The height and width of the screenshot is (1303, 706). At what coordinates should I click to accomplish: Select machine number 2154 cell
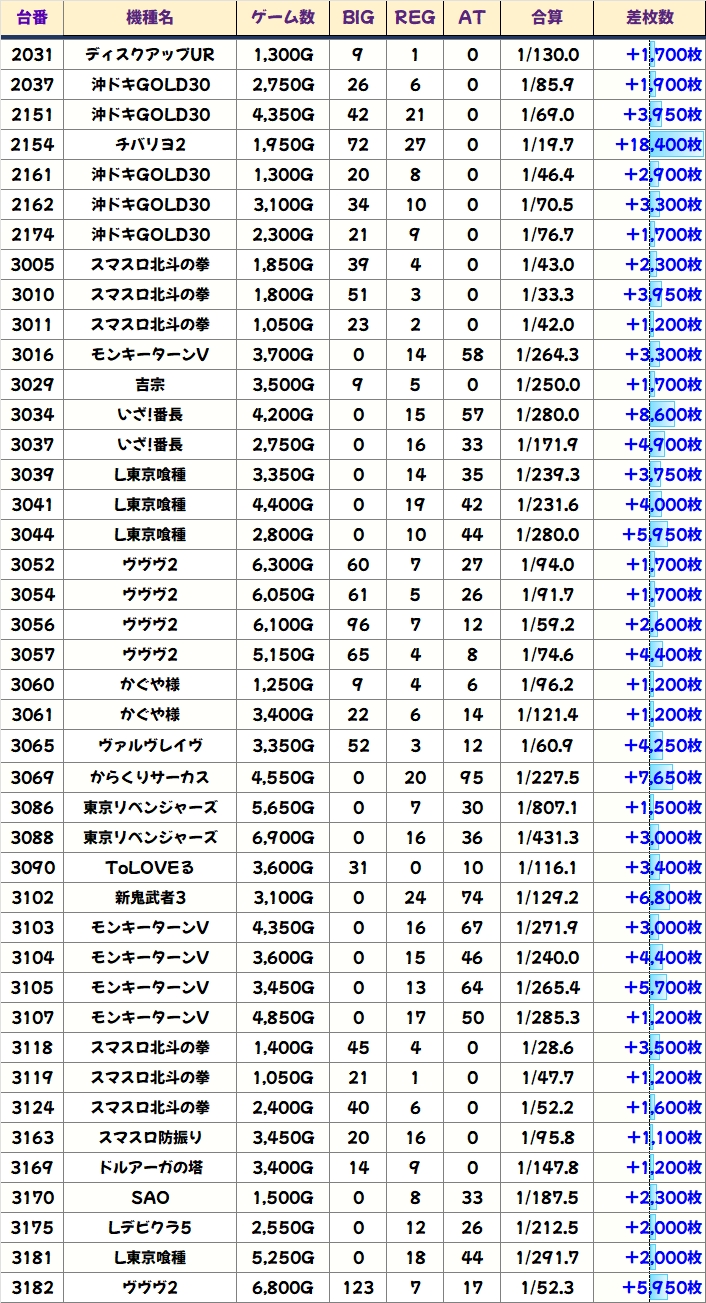(x=32, y=145)
